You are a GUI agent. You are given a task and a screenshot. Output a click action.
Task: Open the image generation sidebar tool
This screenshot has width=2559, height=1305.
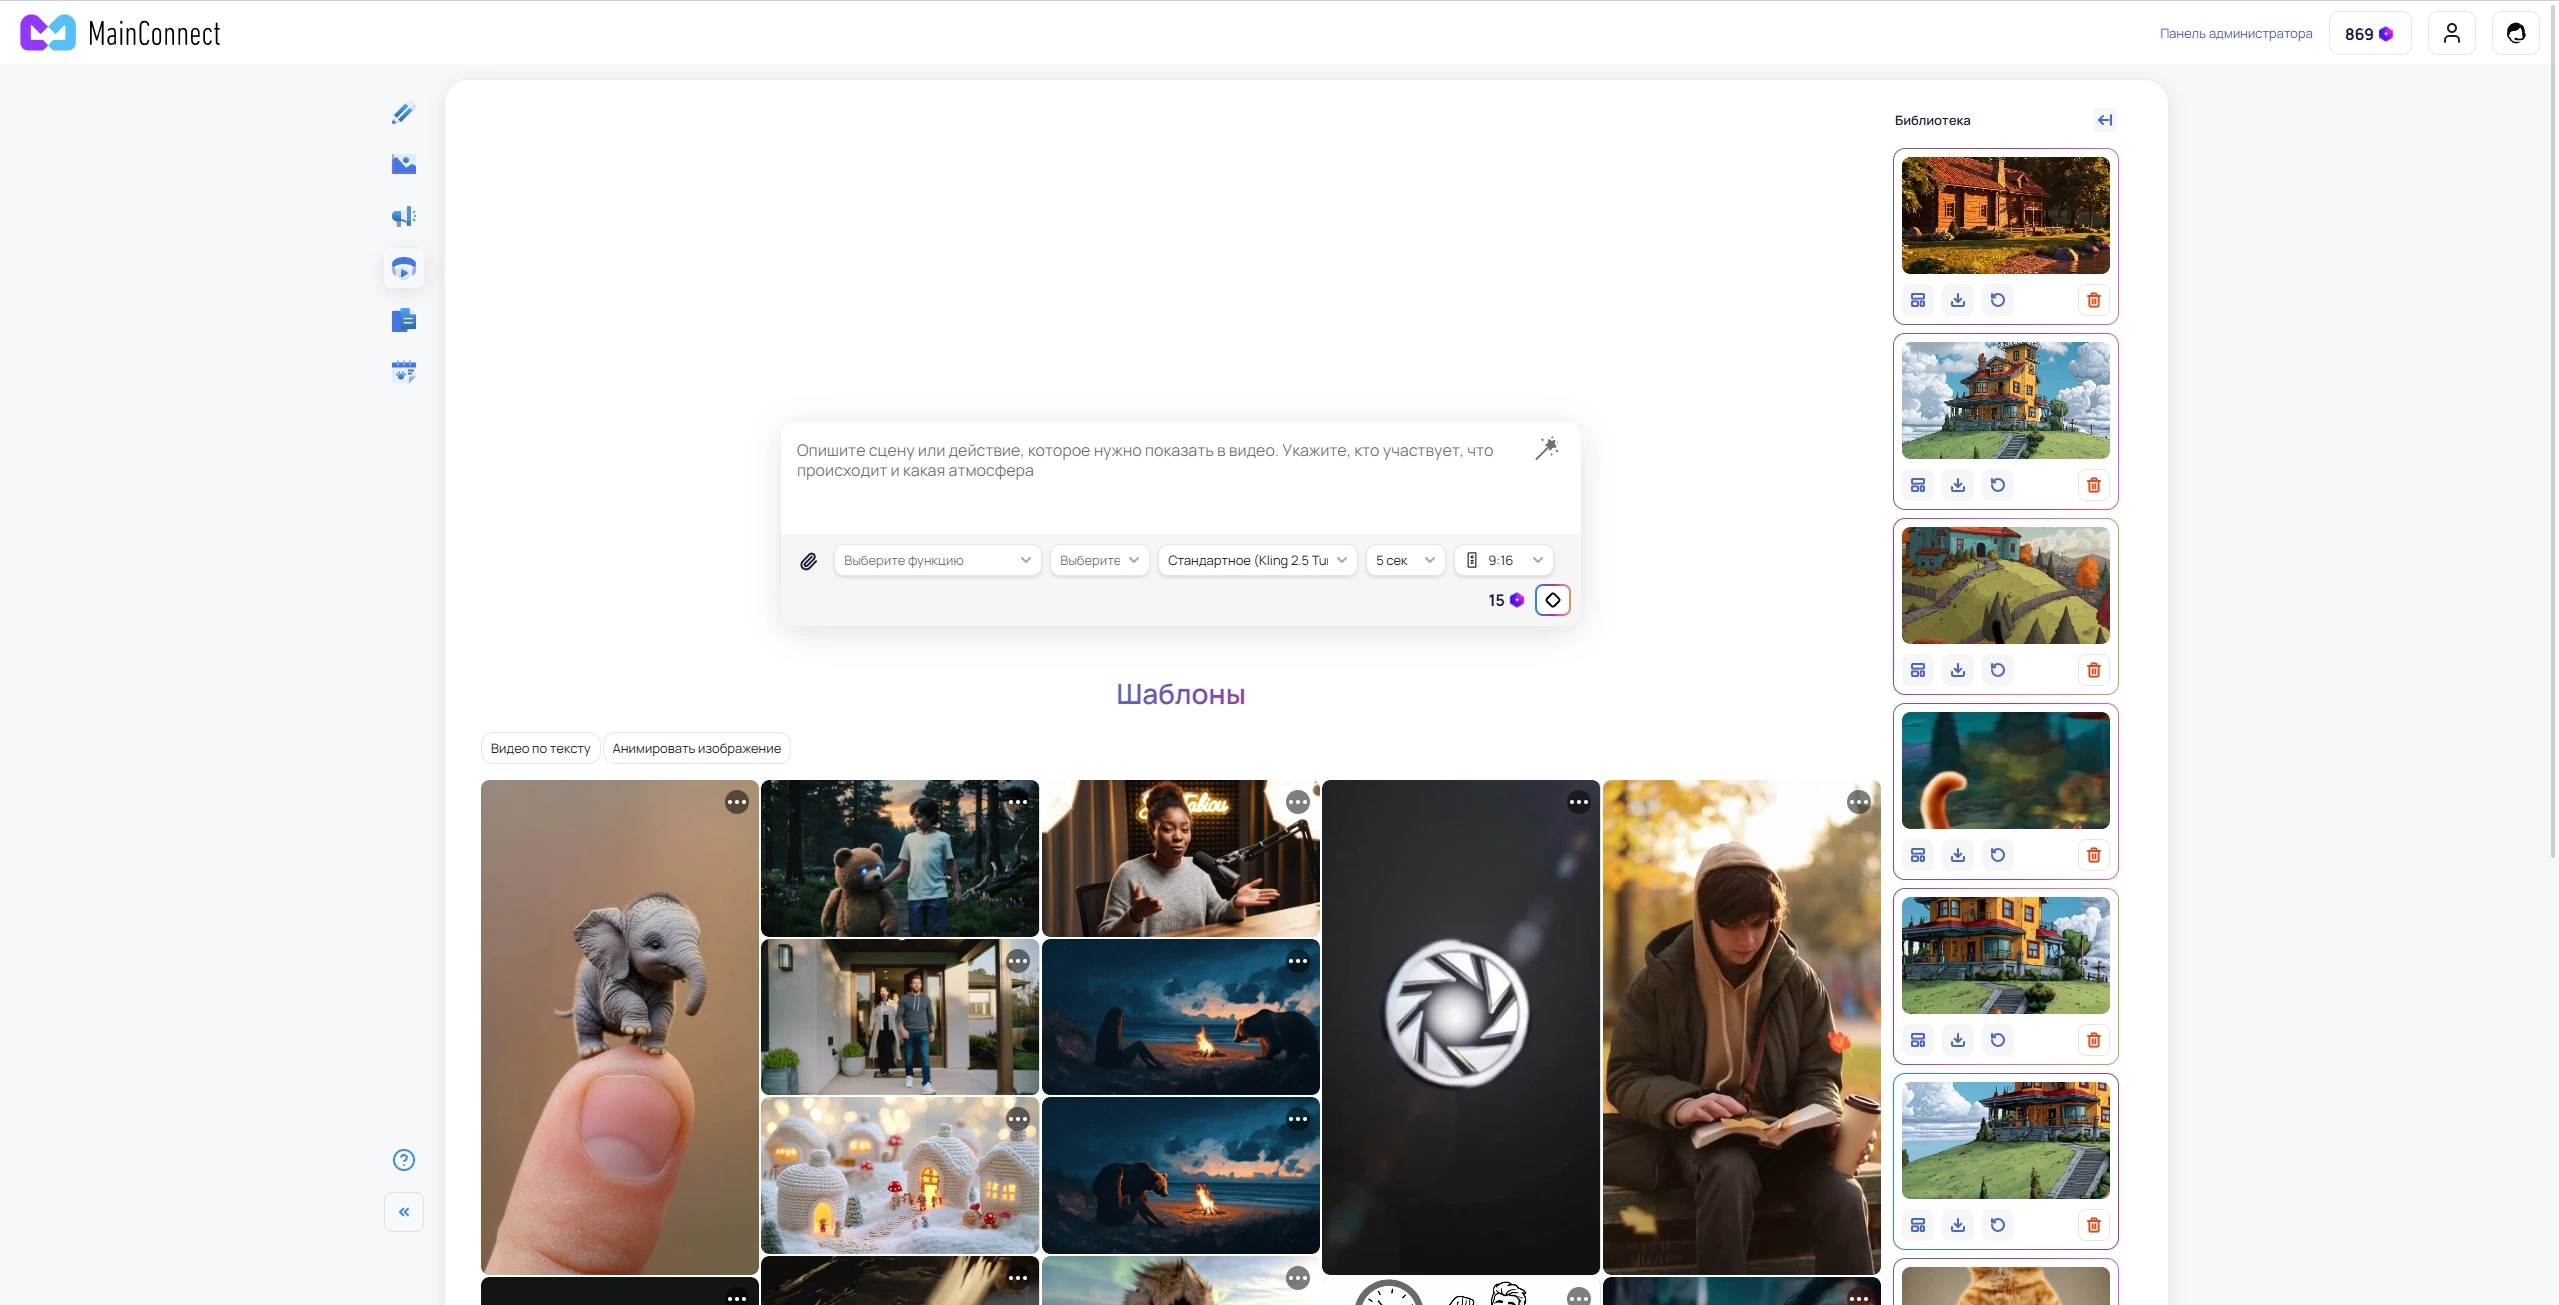click(x=403, y=165)
